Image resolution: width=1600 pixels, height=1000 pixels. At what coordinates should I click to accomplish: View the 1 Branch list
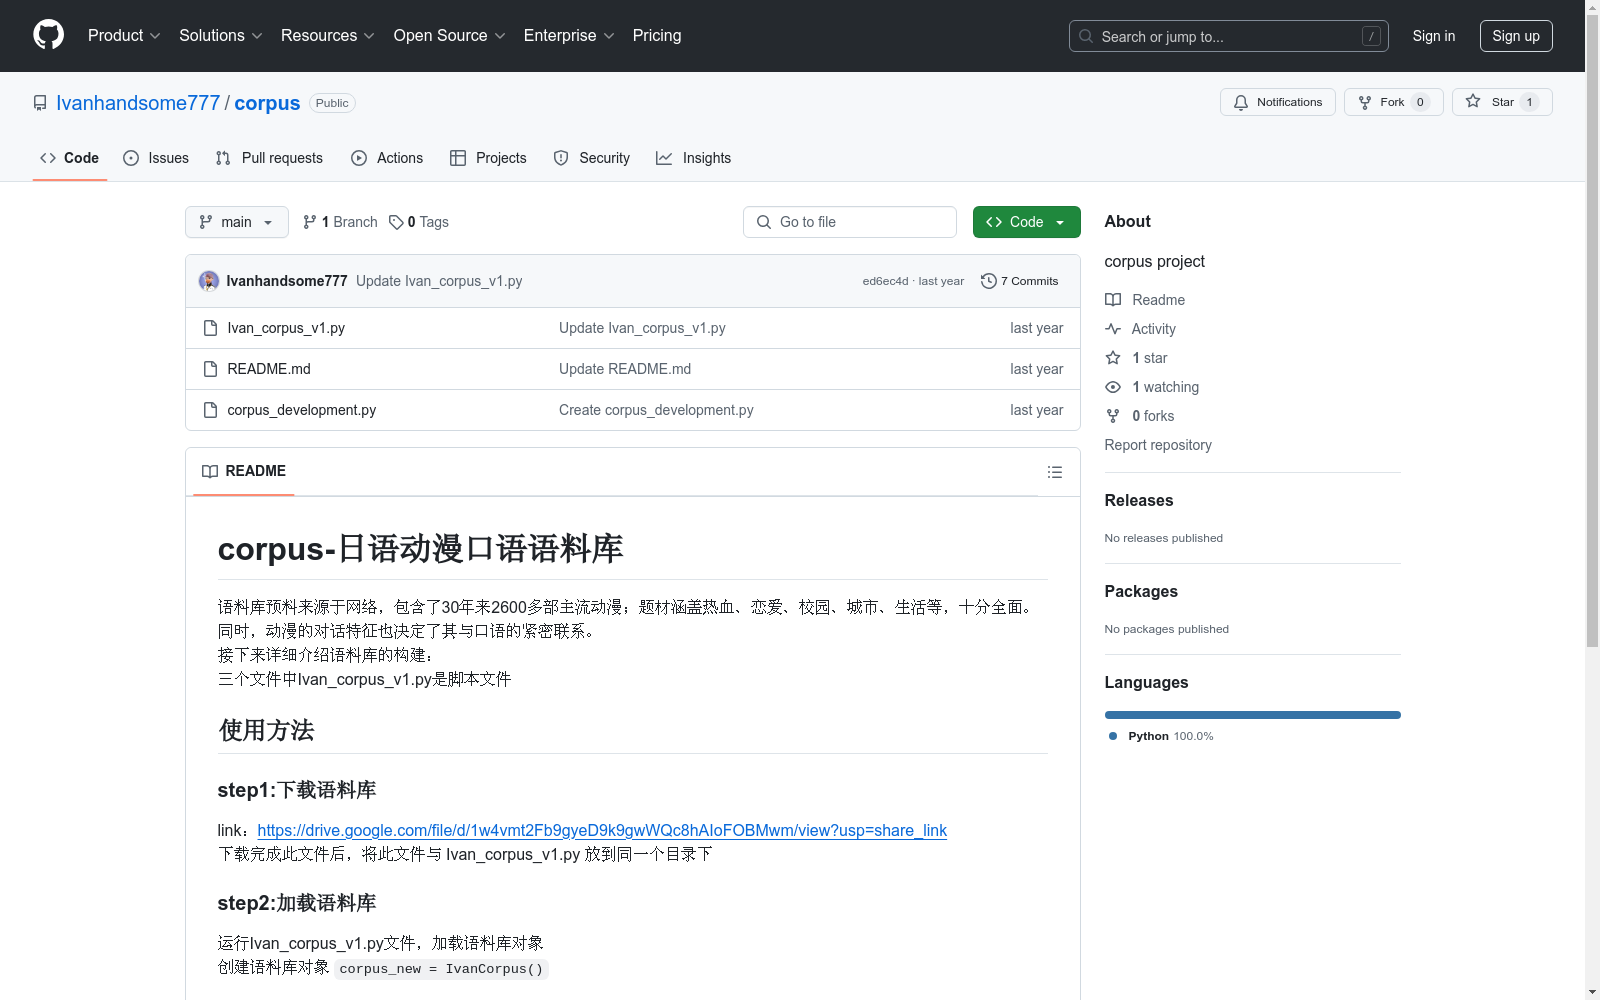pyautogui.click(x=340, y=222)
